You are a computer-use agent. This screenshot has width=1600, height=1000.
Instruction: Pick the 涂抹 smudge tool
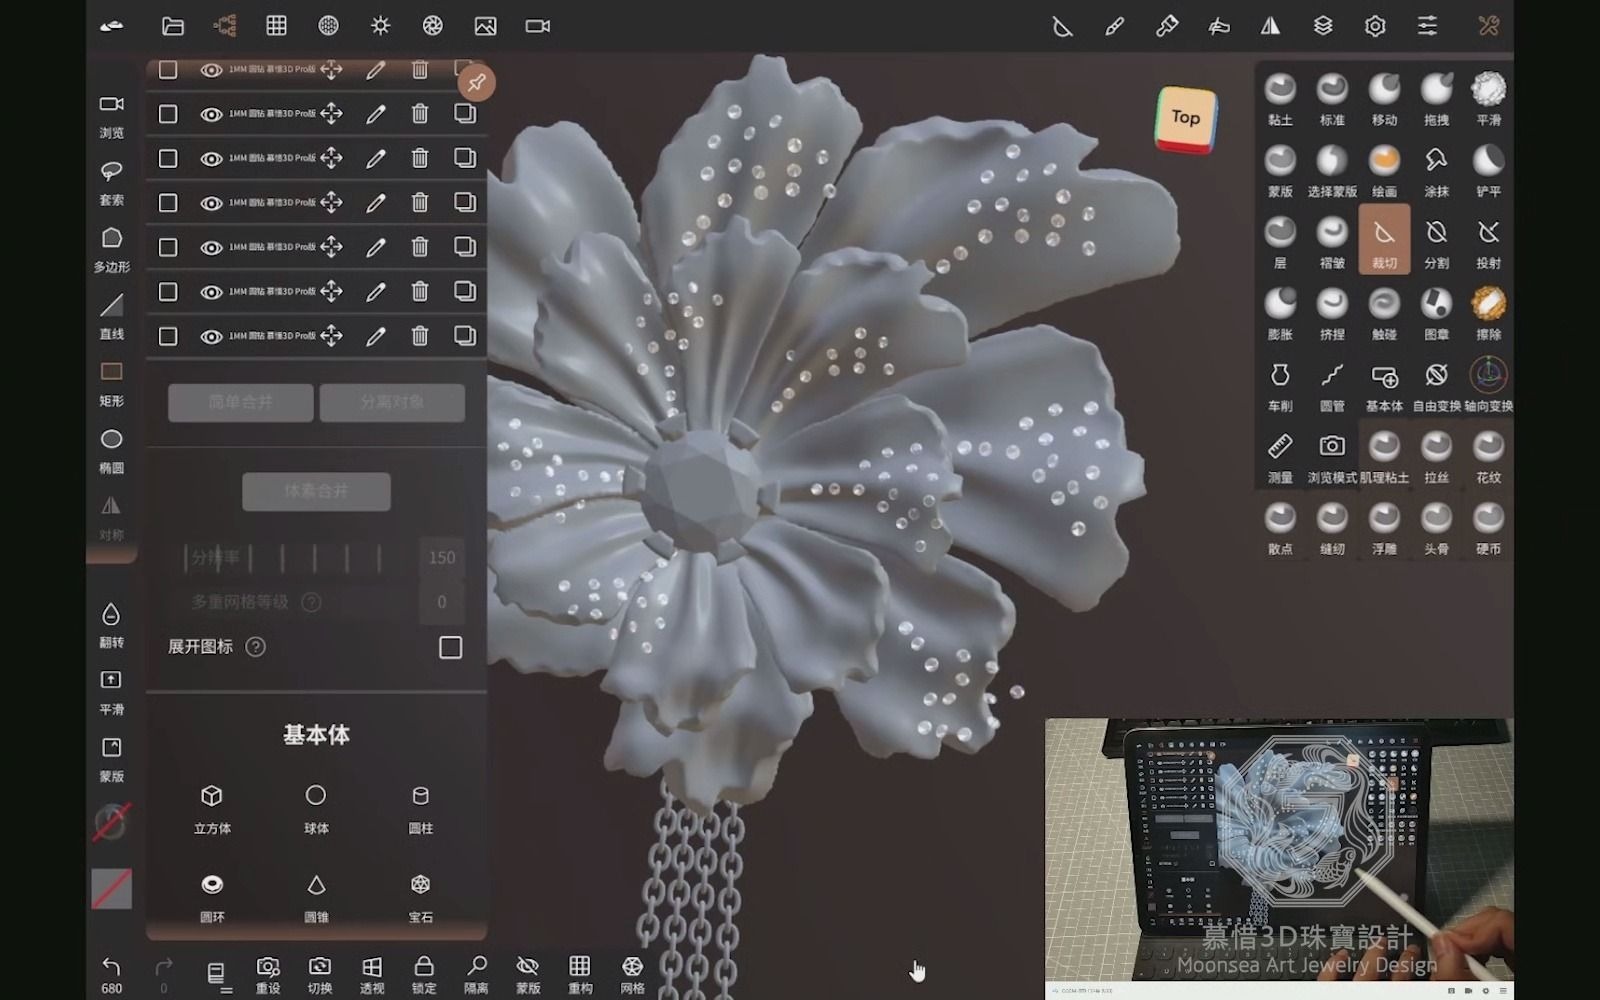click(1436, 170)
